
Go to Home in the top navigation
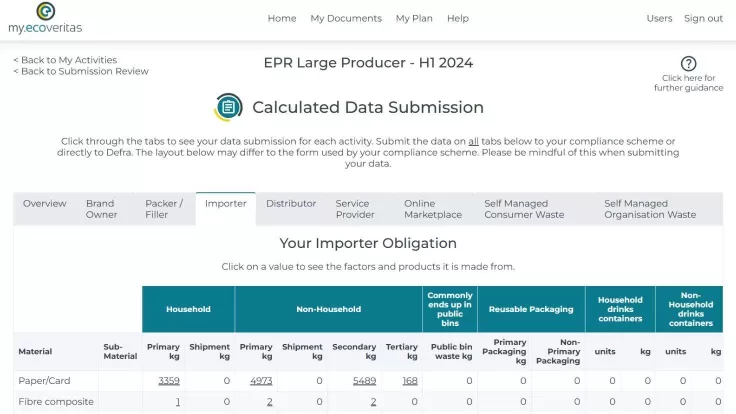tap(282, 18)
